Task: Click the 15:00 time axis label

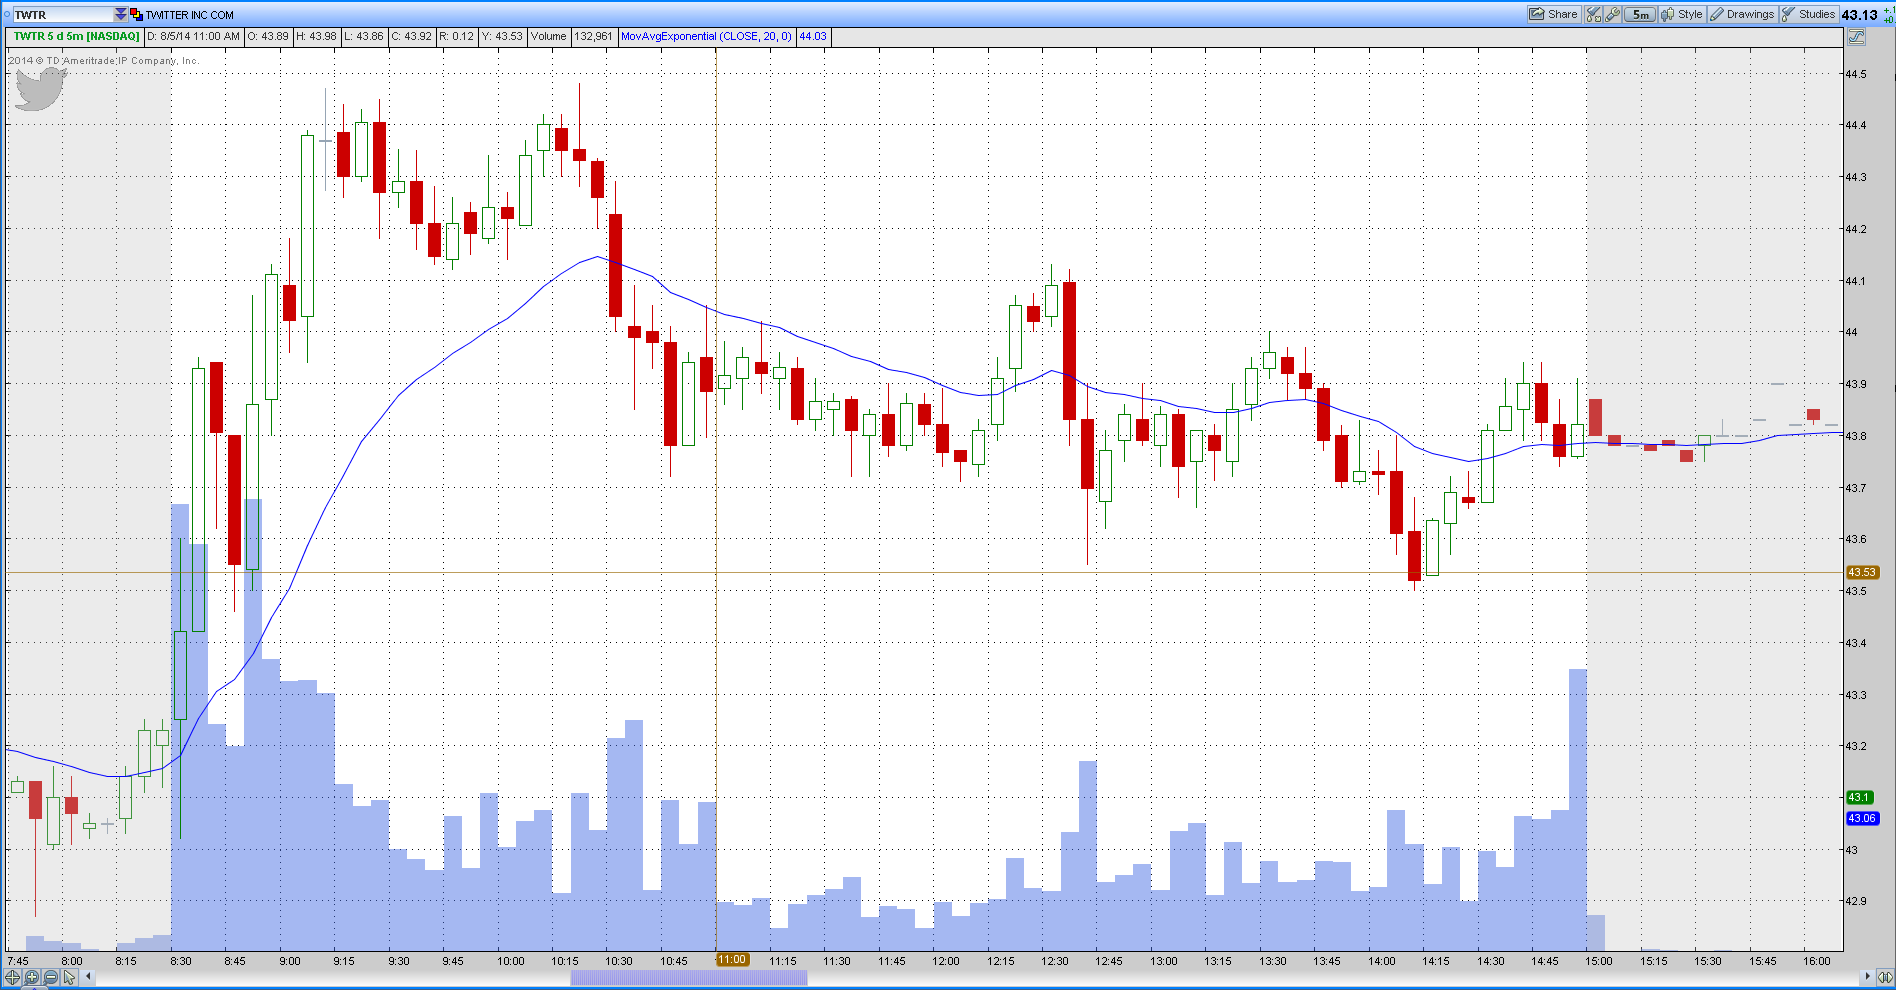Action: 1599,961
